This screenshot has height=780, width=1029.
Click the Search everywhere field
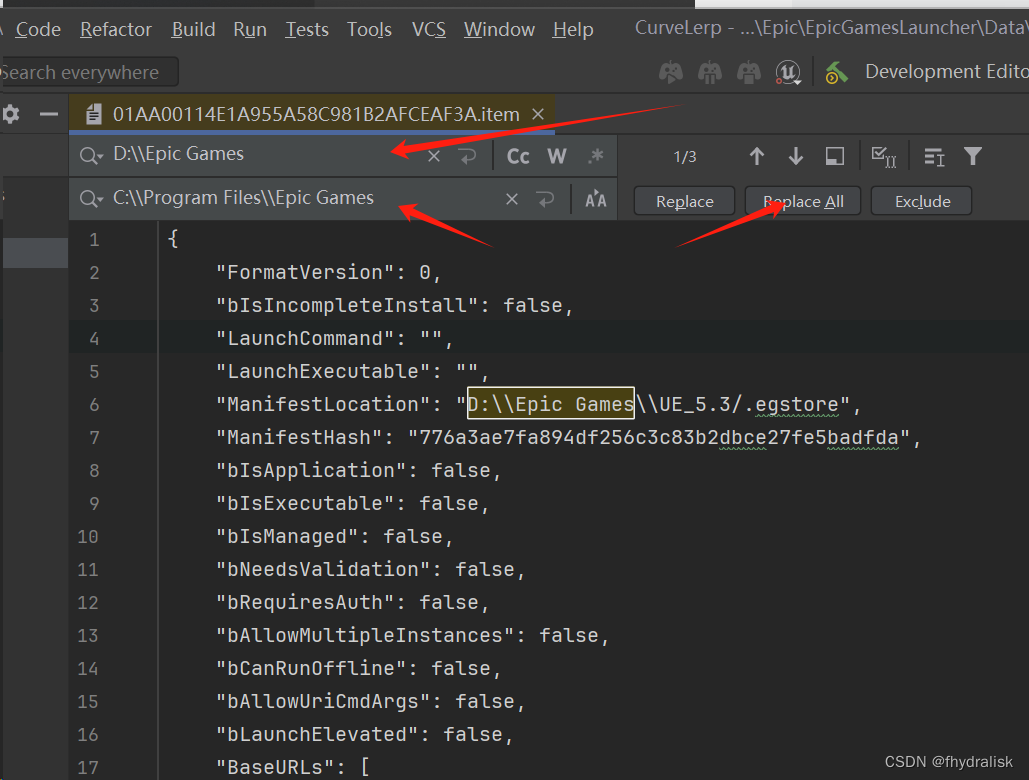tap(89, 72)
